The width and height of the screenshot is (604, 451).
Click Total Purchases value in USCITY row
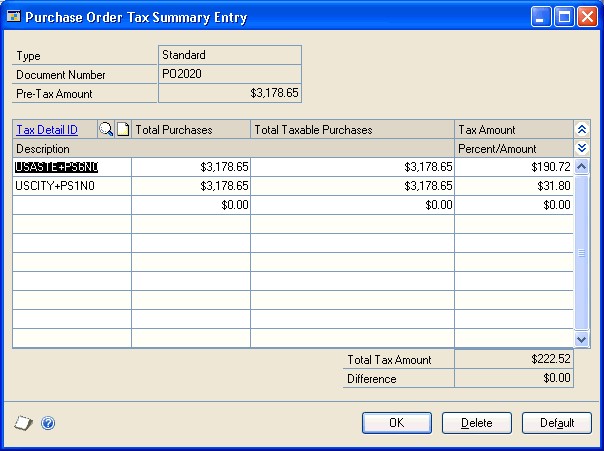click(x=191, y=186)
